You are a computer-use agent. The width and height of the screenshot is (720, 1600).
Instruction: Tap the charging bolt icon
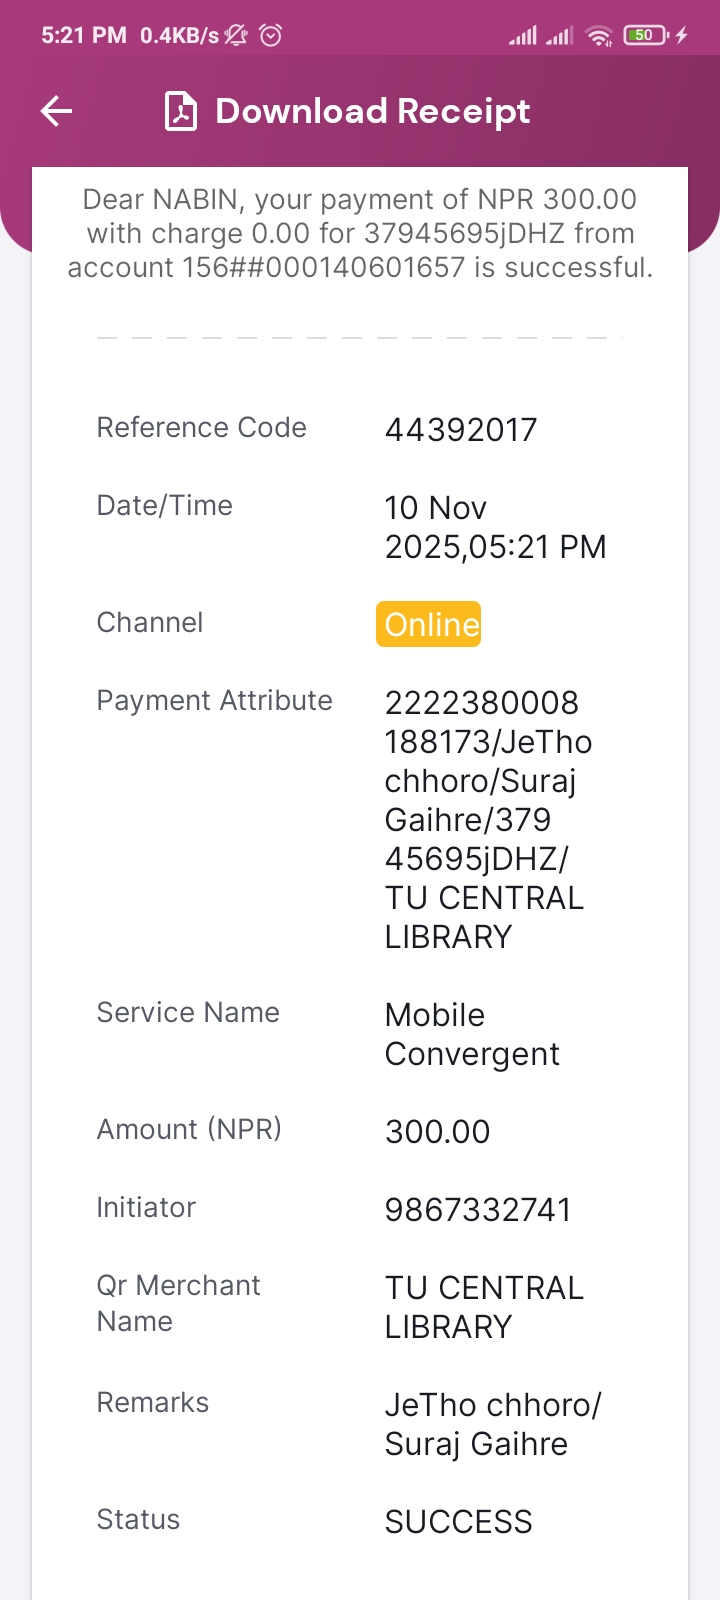coord(682,36)
